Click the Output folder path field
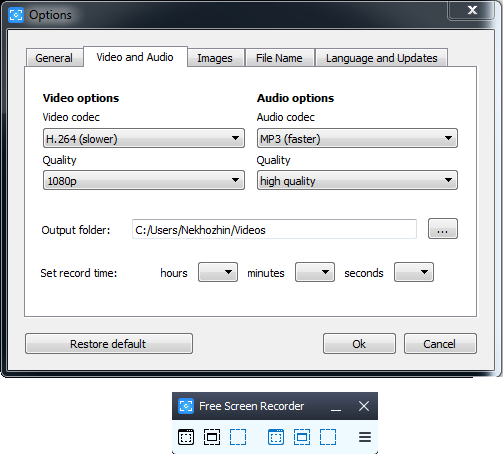Image resolution: width=503 pixels, height=457 pixels. click(x=274, y=229)
